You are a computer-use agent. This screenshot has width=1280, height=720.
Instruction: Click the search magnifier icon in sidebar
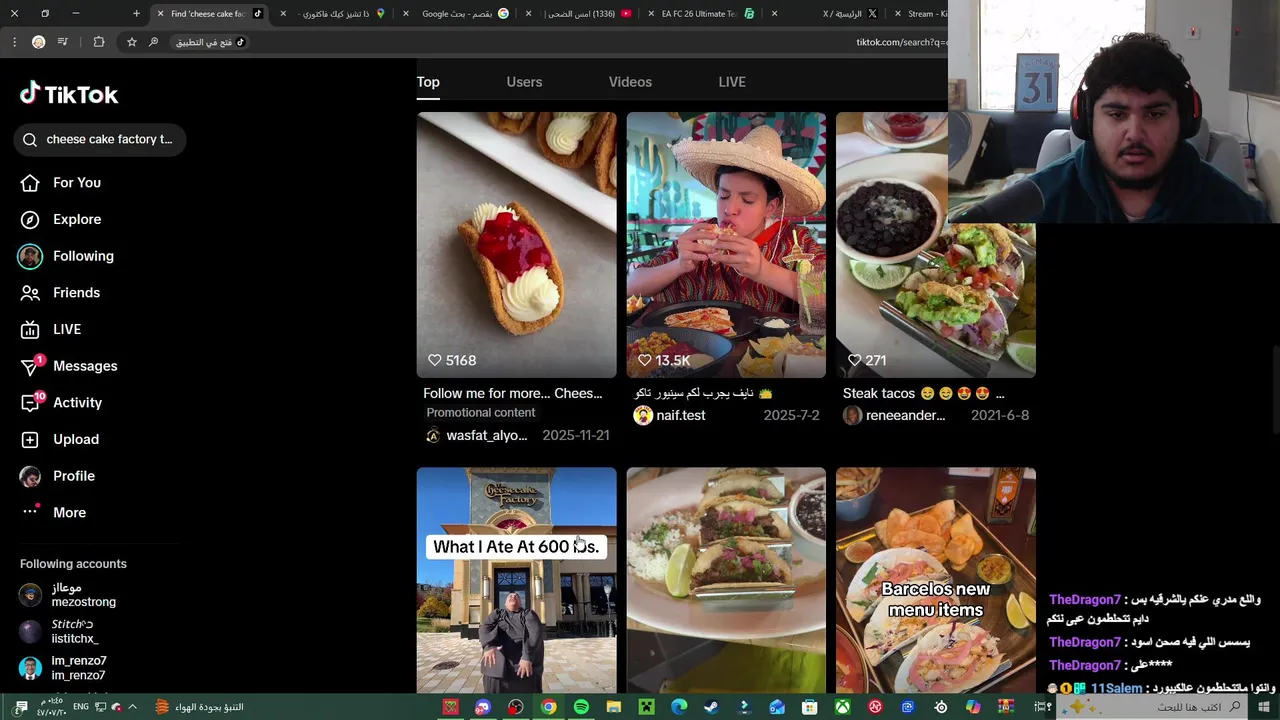(x=30, y=139)
